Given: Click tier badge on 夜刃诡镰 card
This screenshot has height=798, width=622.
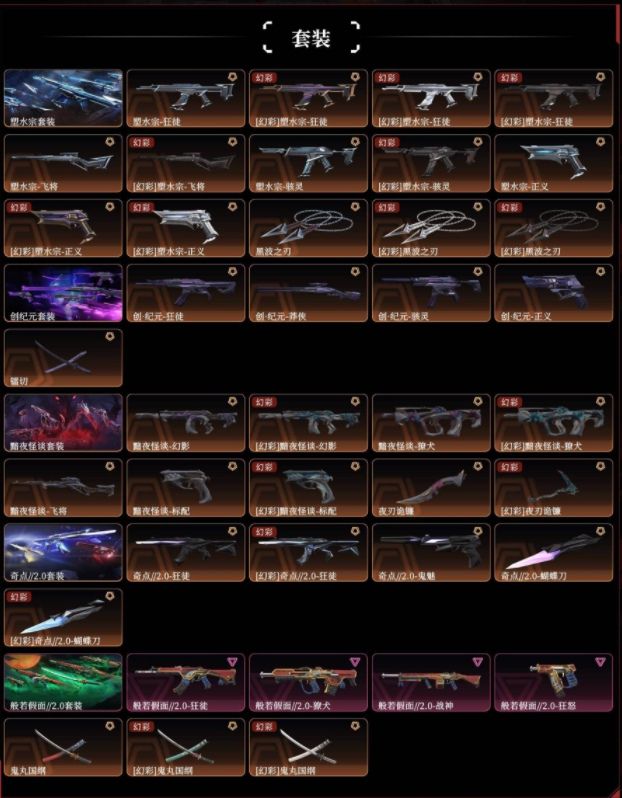Looking at the screenshot, I should click(x=477, y=467).
